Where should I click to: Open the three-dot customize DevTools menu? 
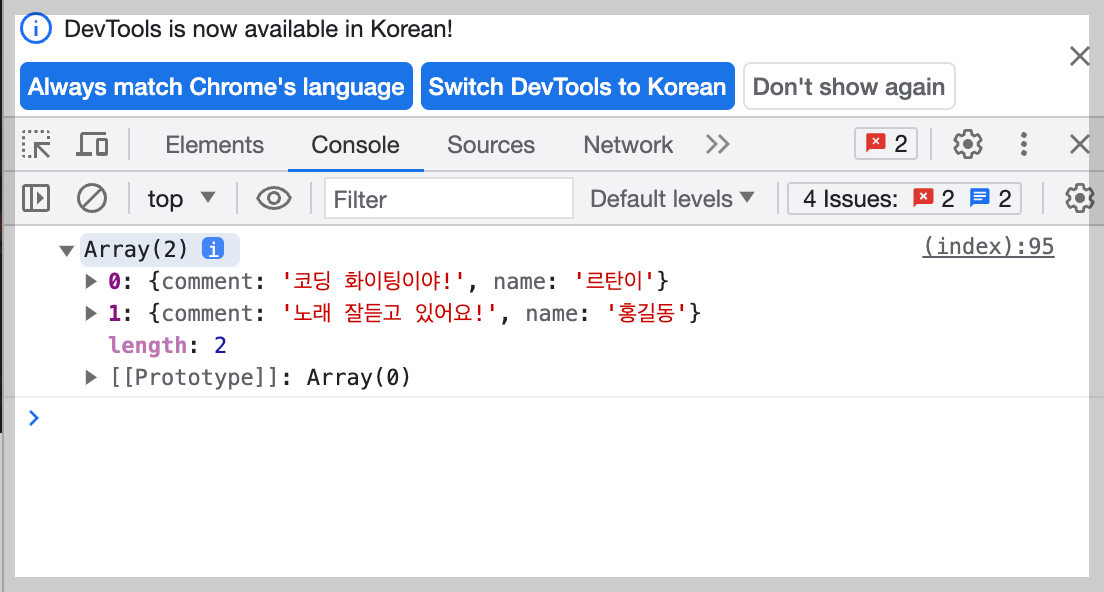[1024, 144]
